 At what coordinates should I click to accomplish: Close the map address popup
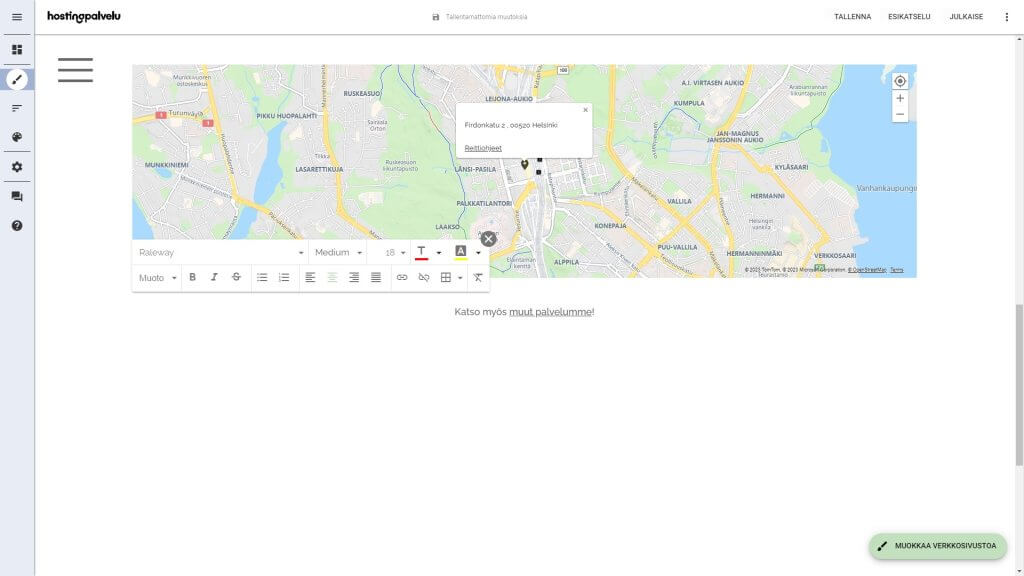point(585,110)
